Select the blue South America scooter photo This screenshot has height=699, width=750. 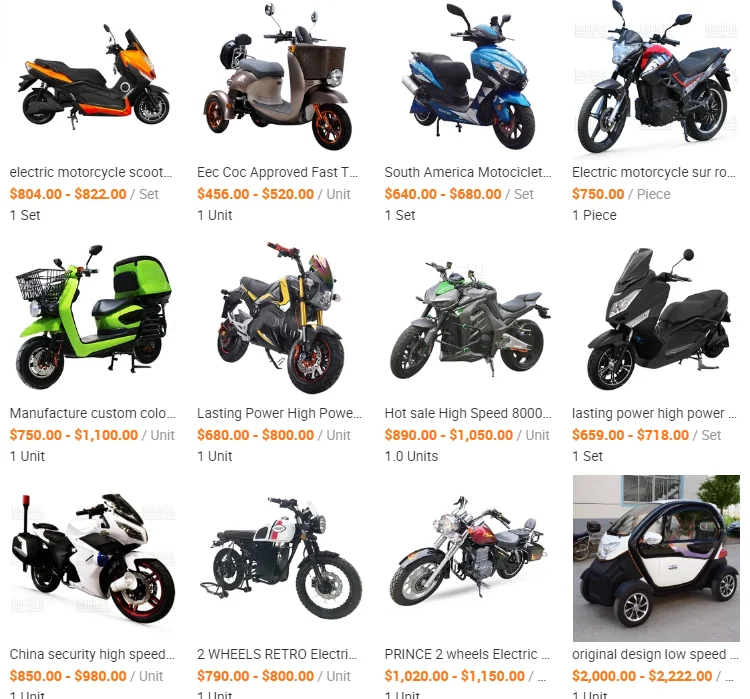[x=468, y=77]
